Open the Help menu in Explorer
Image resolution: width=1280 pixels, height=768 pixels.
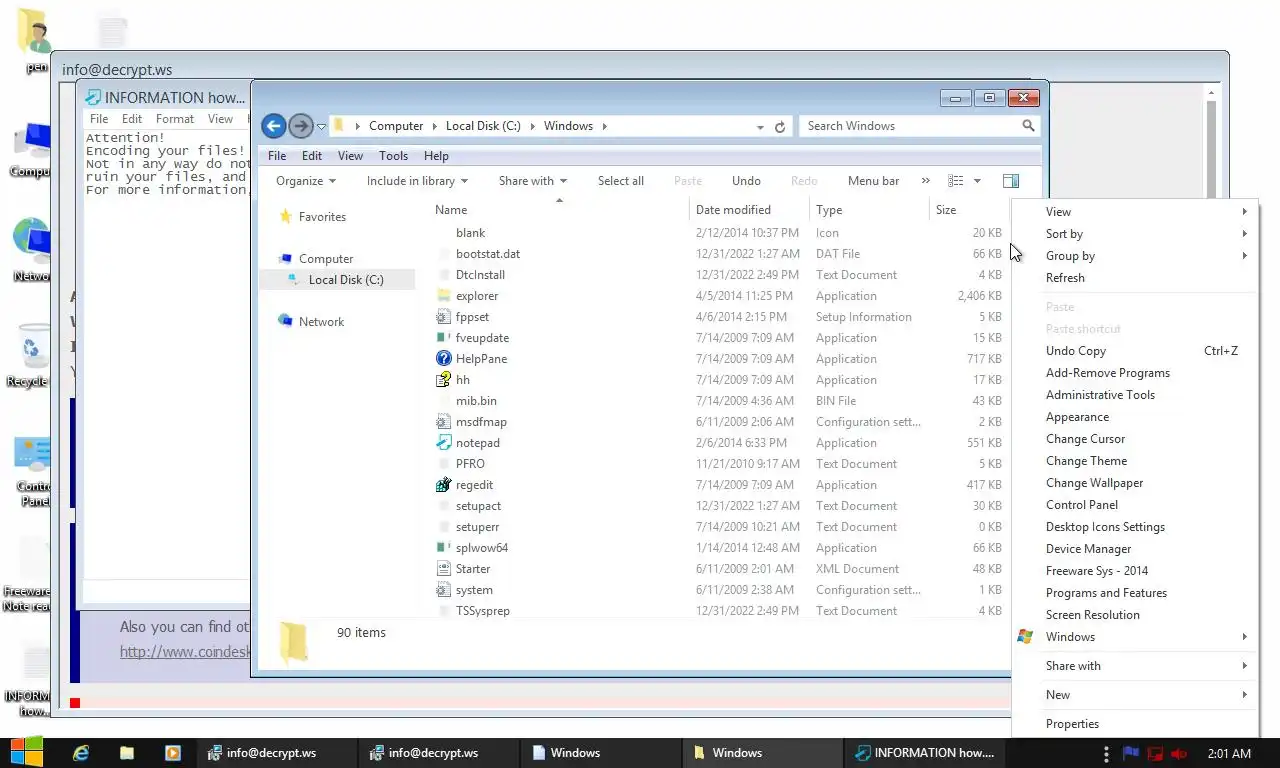point(436,156)
